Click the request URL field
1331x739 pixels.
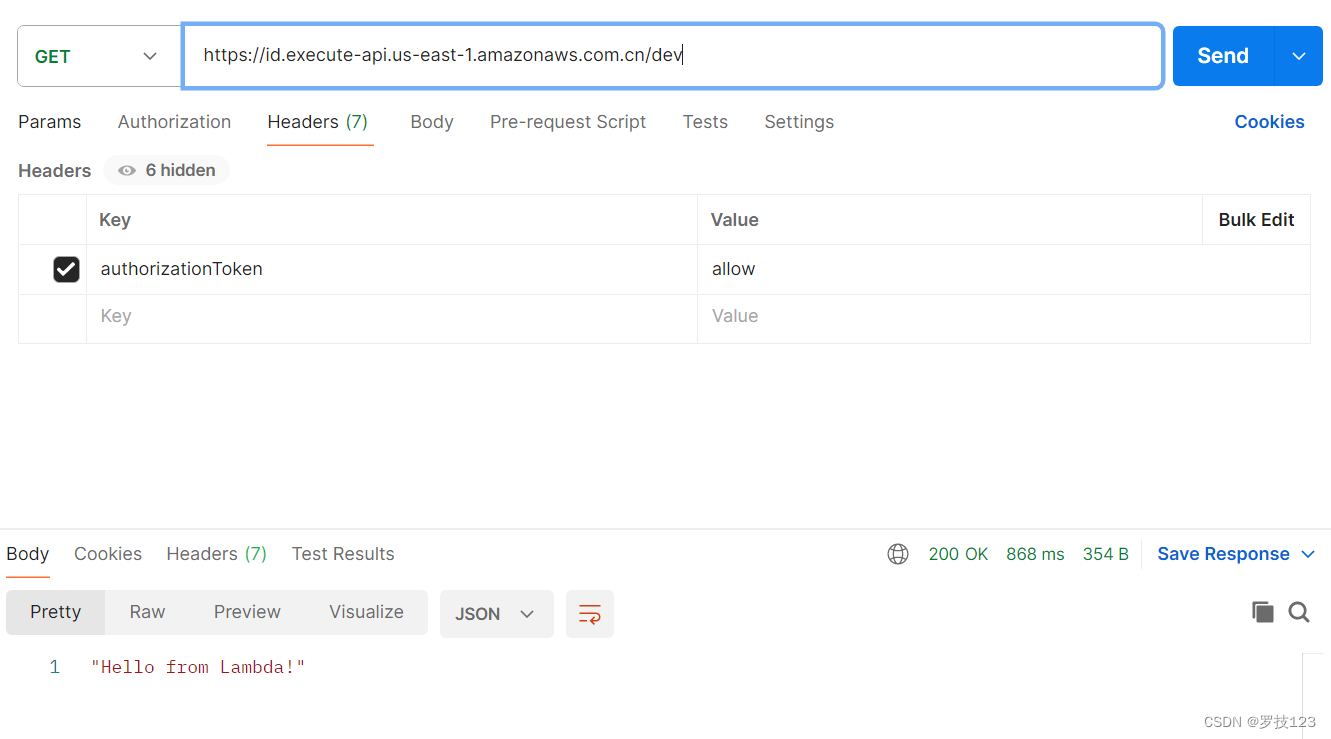pyautogui.click(x=672, y=56)
